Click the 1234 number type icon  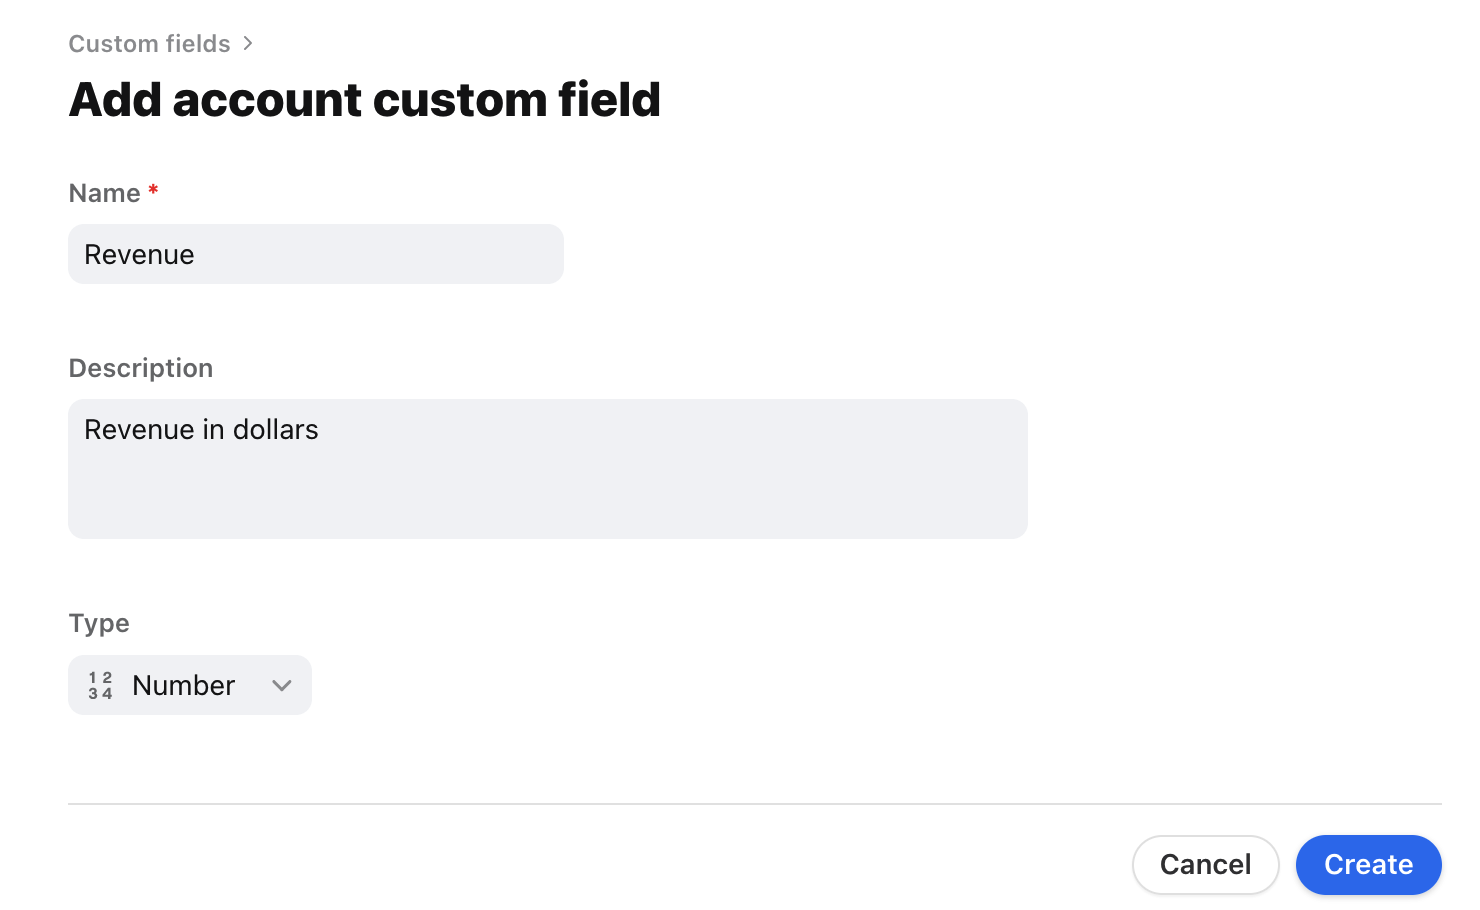(x=100, y=686)
